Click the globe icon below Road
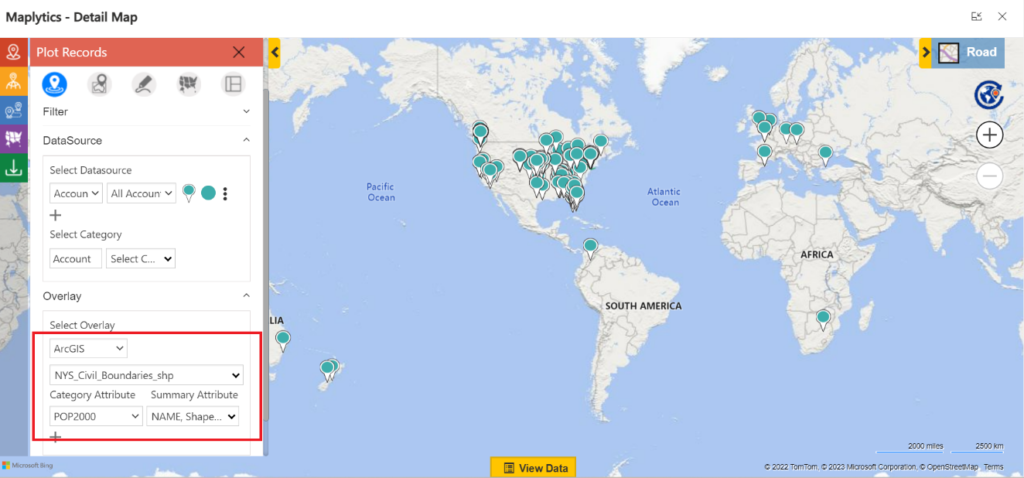The height and width of the screenshot is (478, 1024). (988, 95)
